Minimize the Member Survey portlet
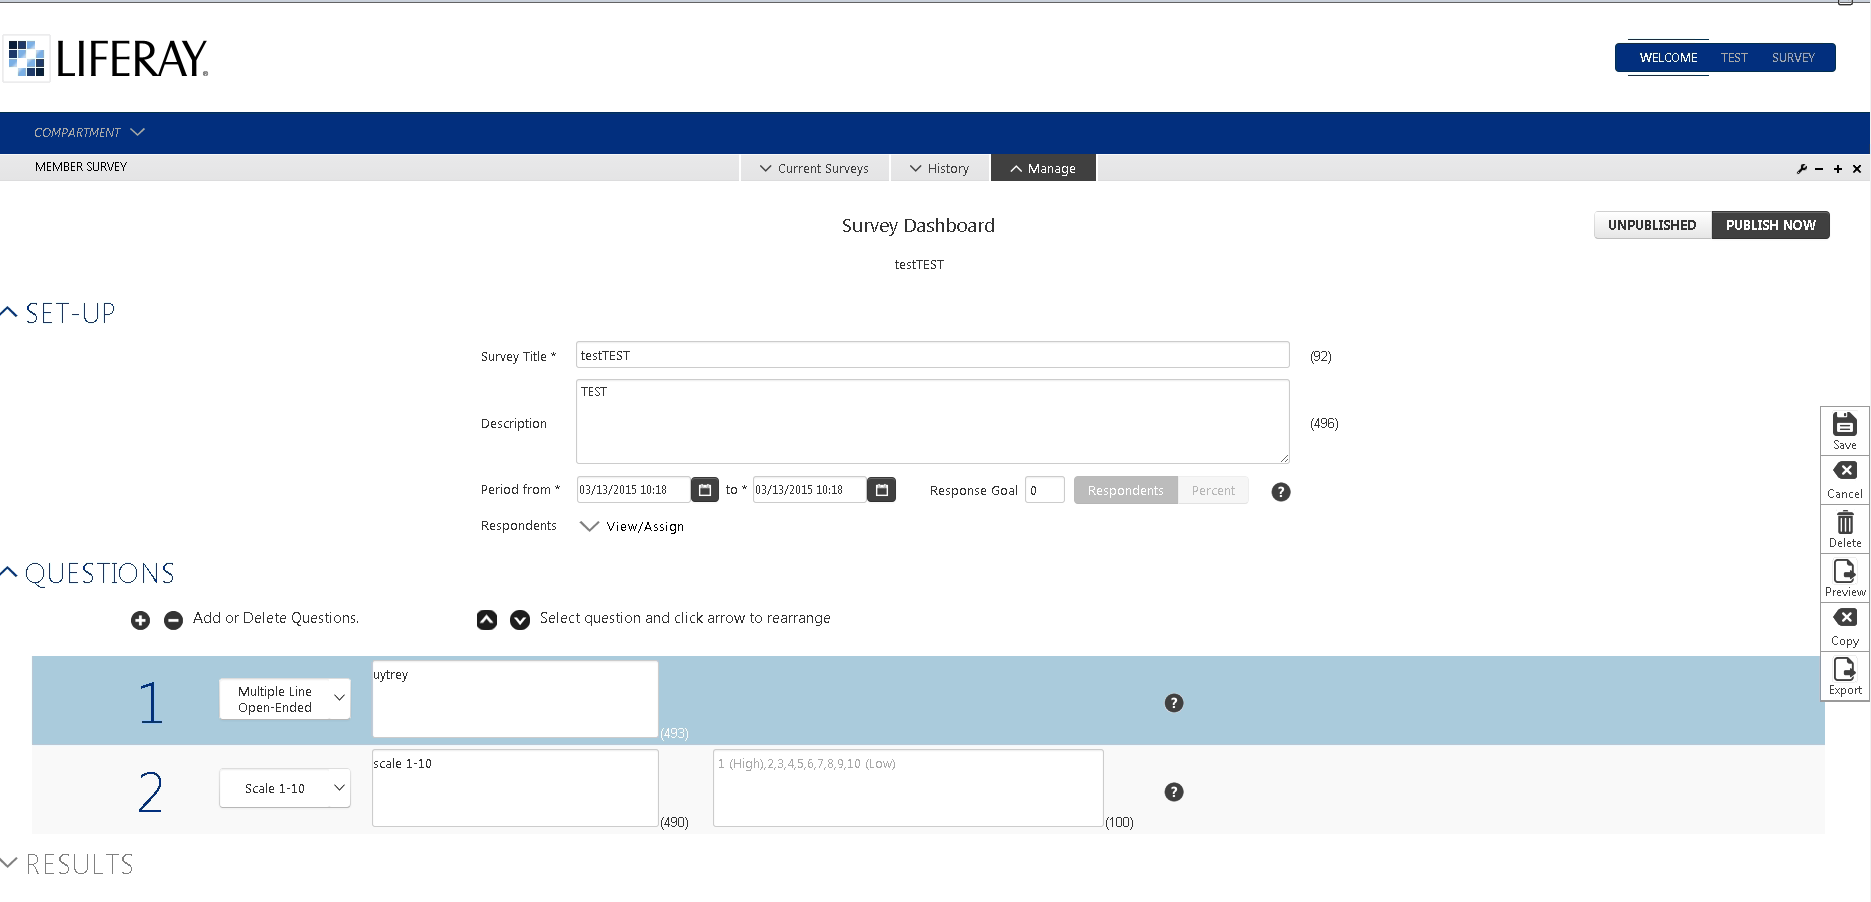Viewport: 1871px width, 902px height. [1819, 169]
